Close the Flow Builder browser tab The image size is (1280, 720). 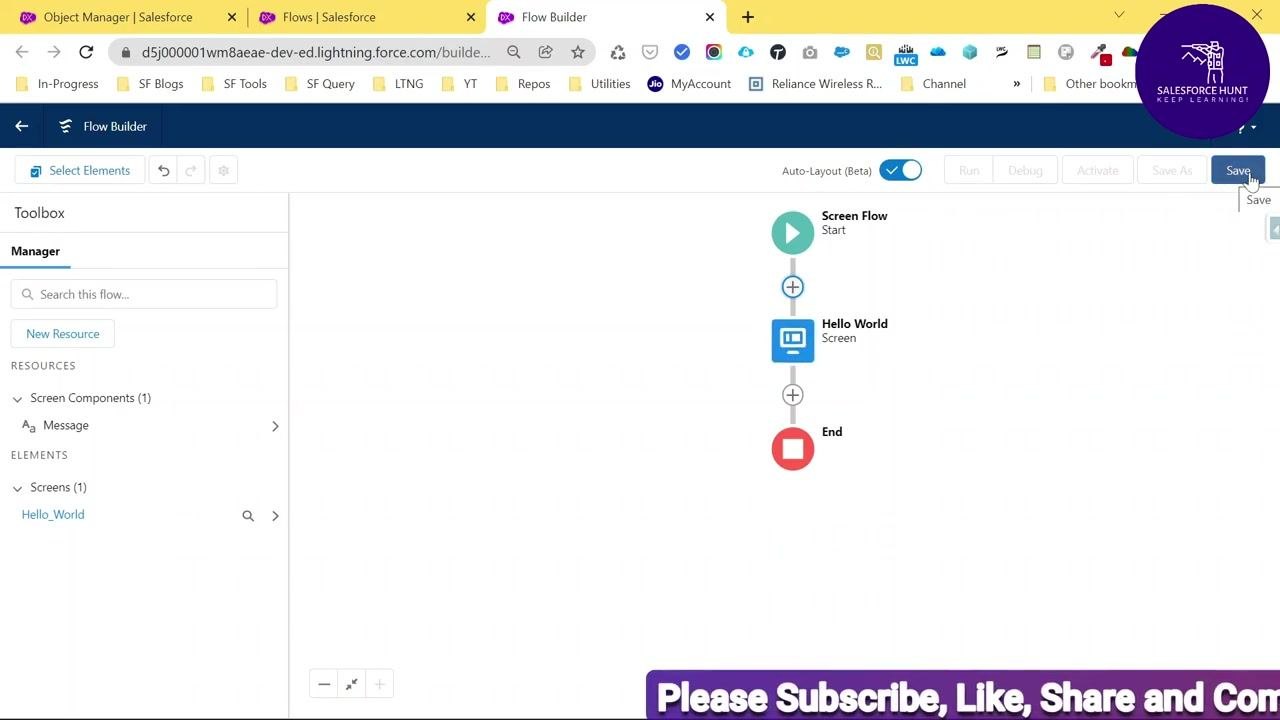point(710,17)
